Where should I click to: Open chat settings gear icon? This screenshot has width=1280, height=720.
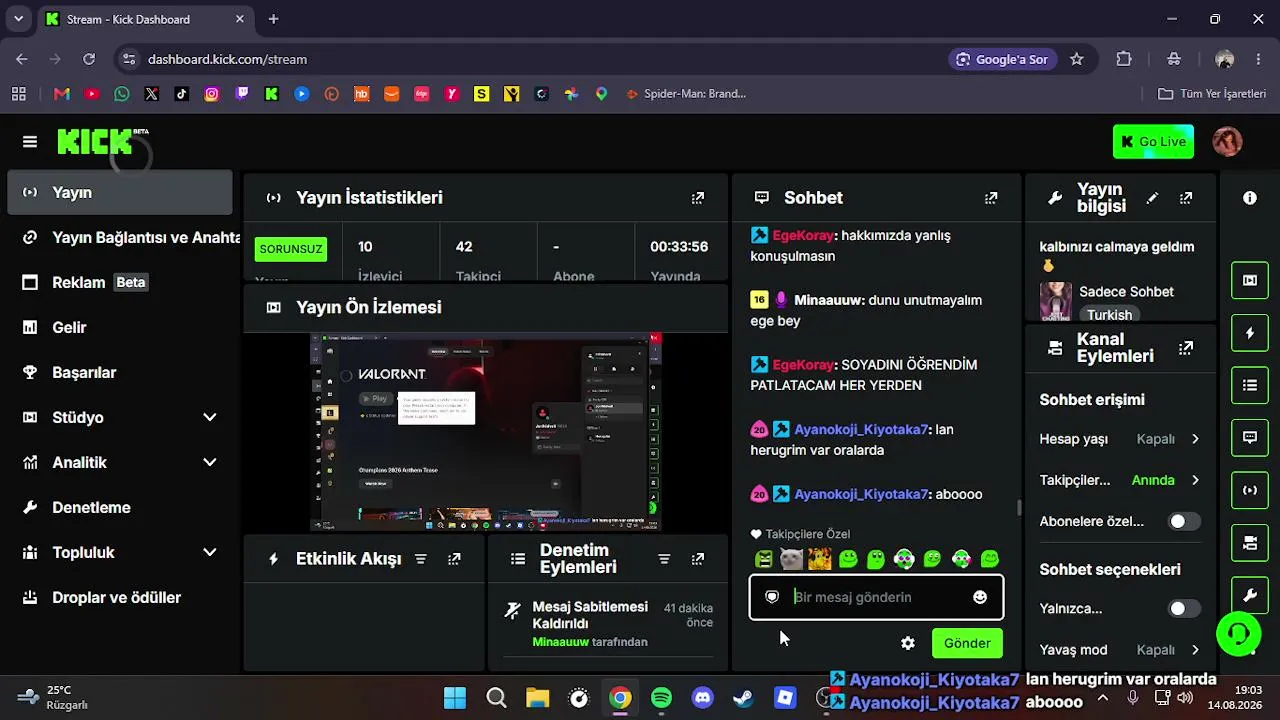(908, 643)
